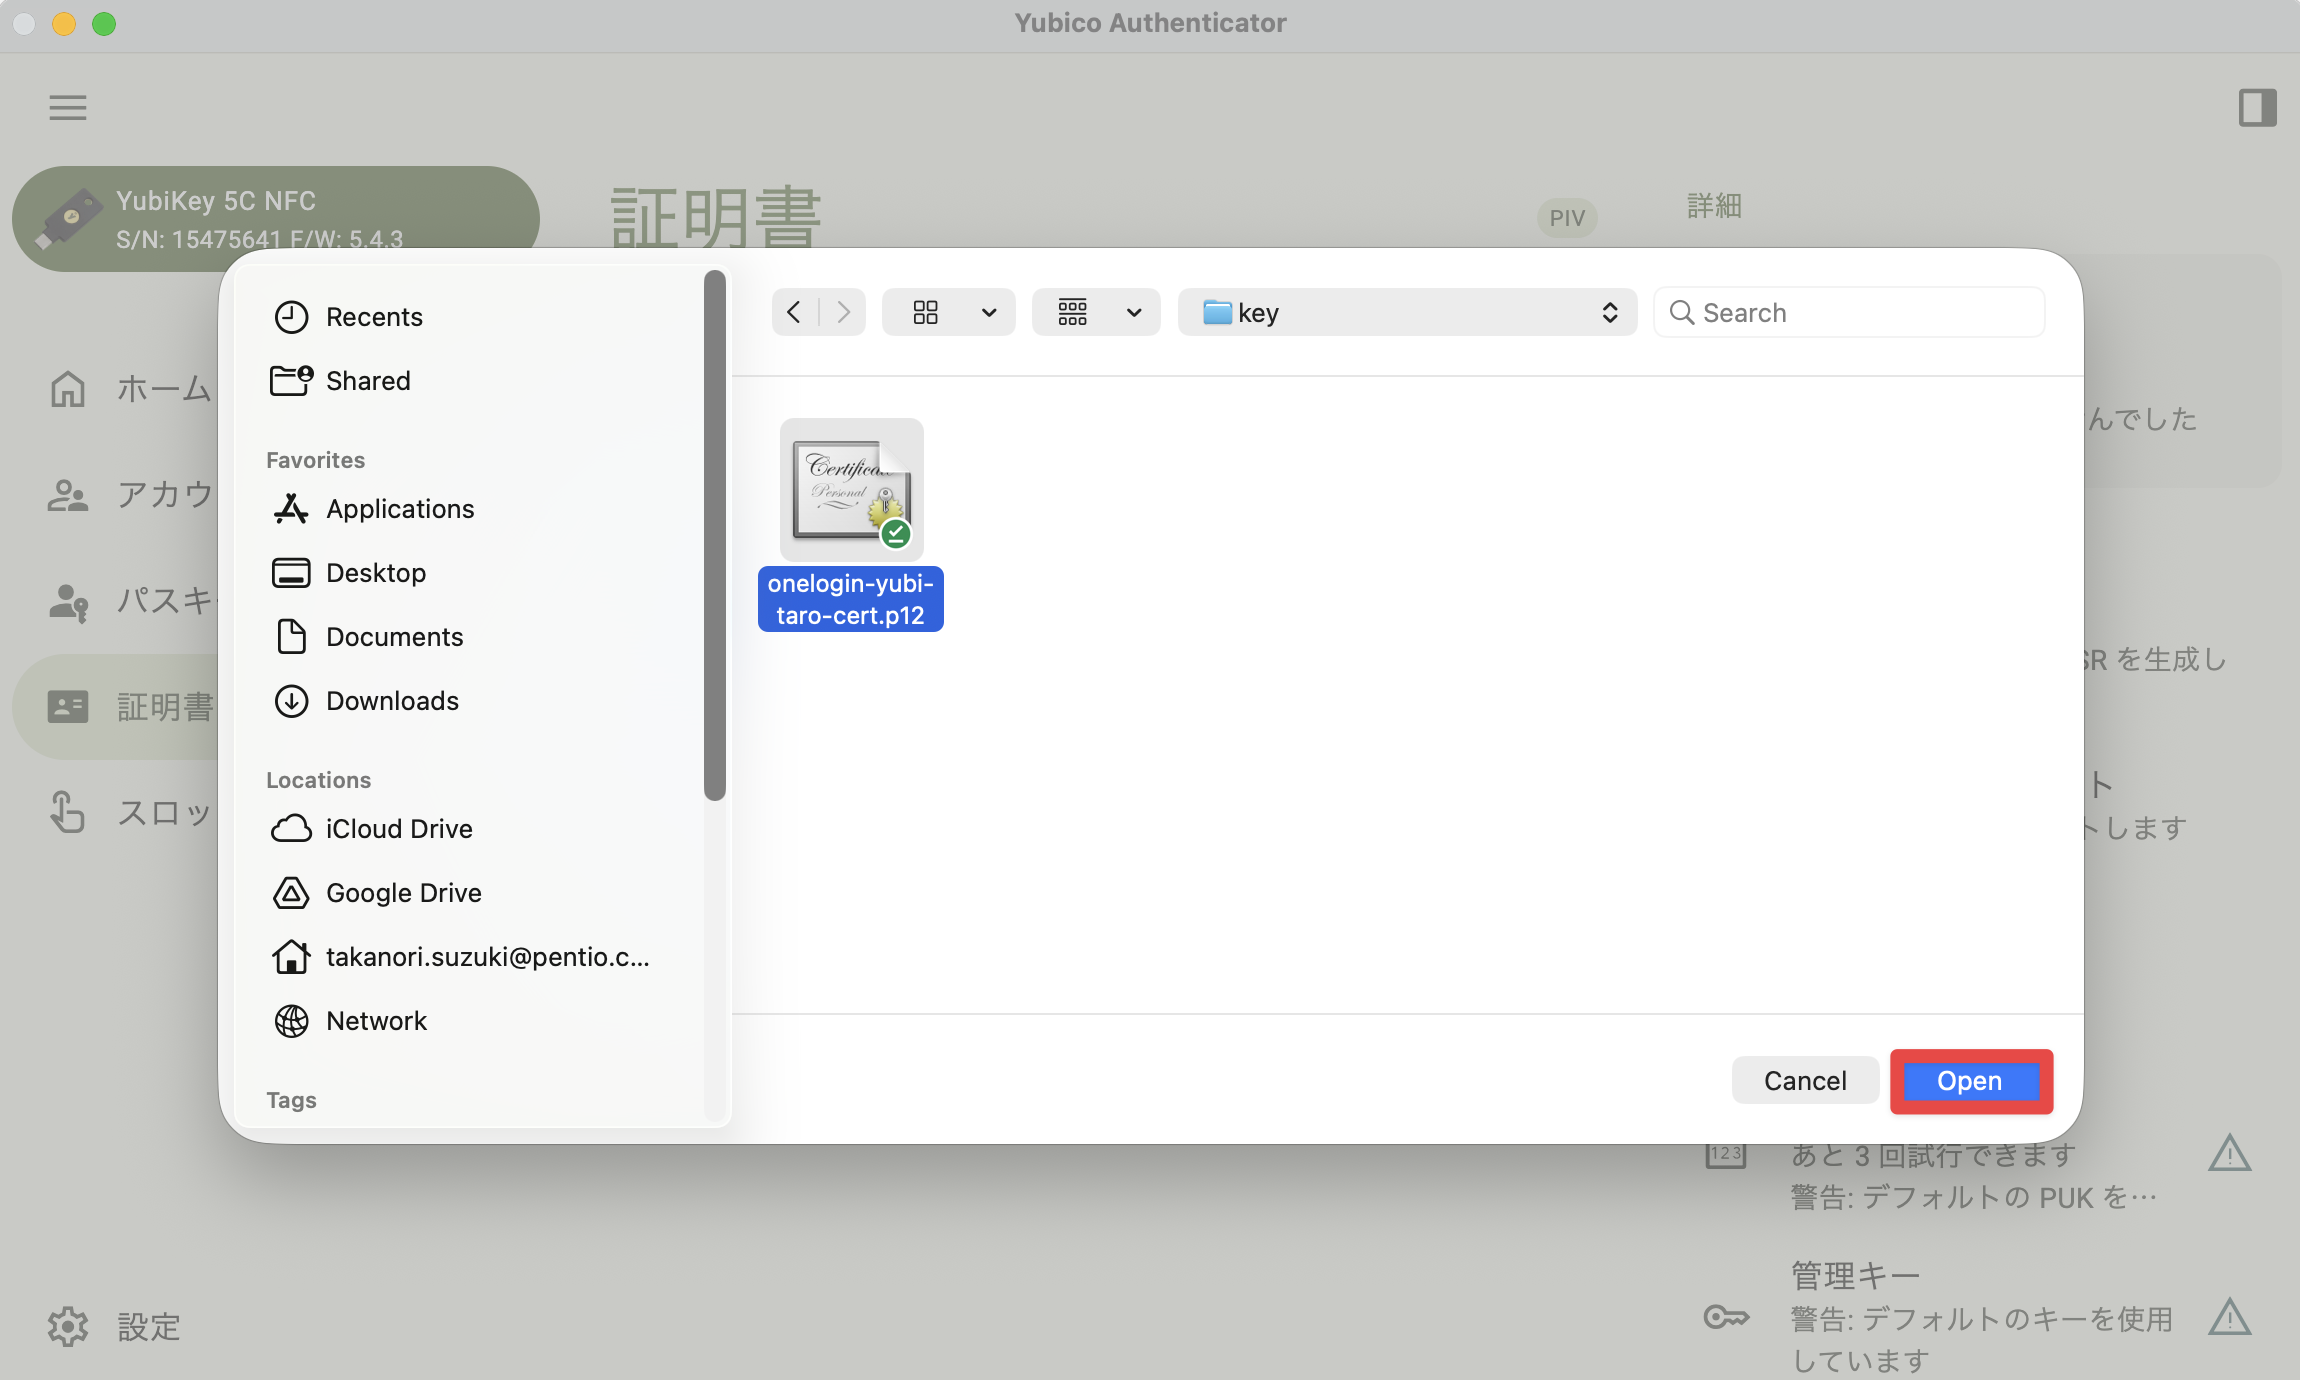Click the dialog sidebar scrollbar
The height and width of the screenshot is (1380, 2300).
[x=714, y=535]
